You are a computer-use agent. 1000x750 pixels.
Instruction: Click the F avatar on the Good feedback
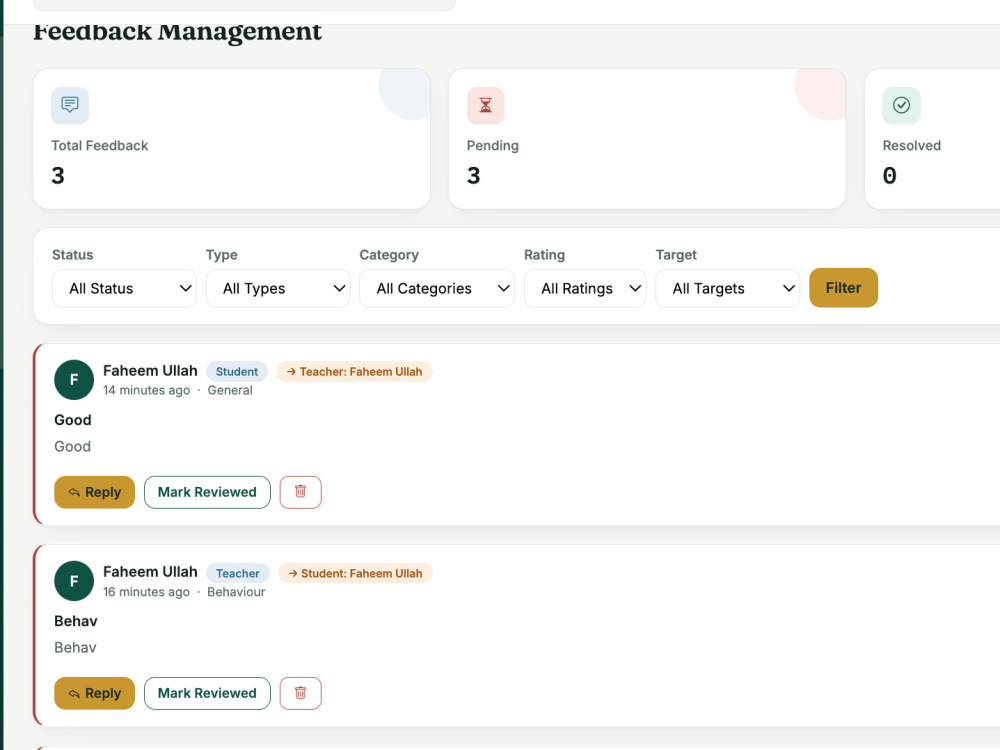pyautogui.click(x=74, y=380)
